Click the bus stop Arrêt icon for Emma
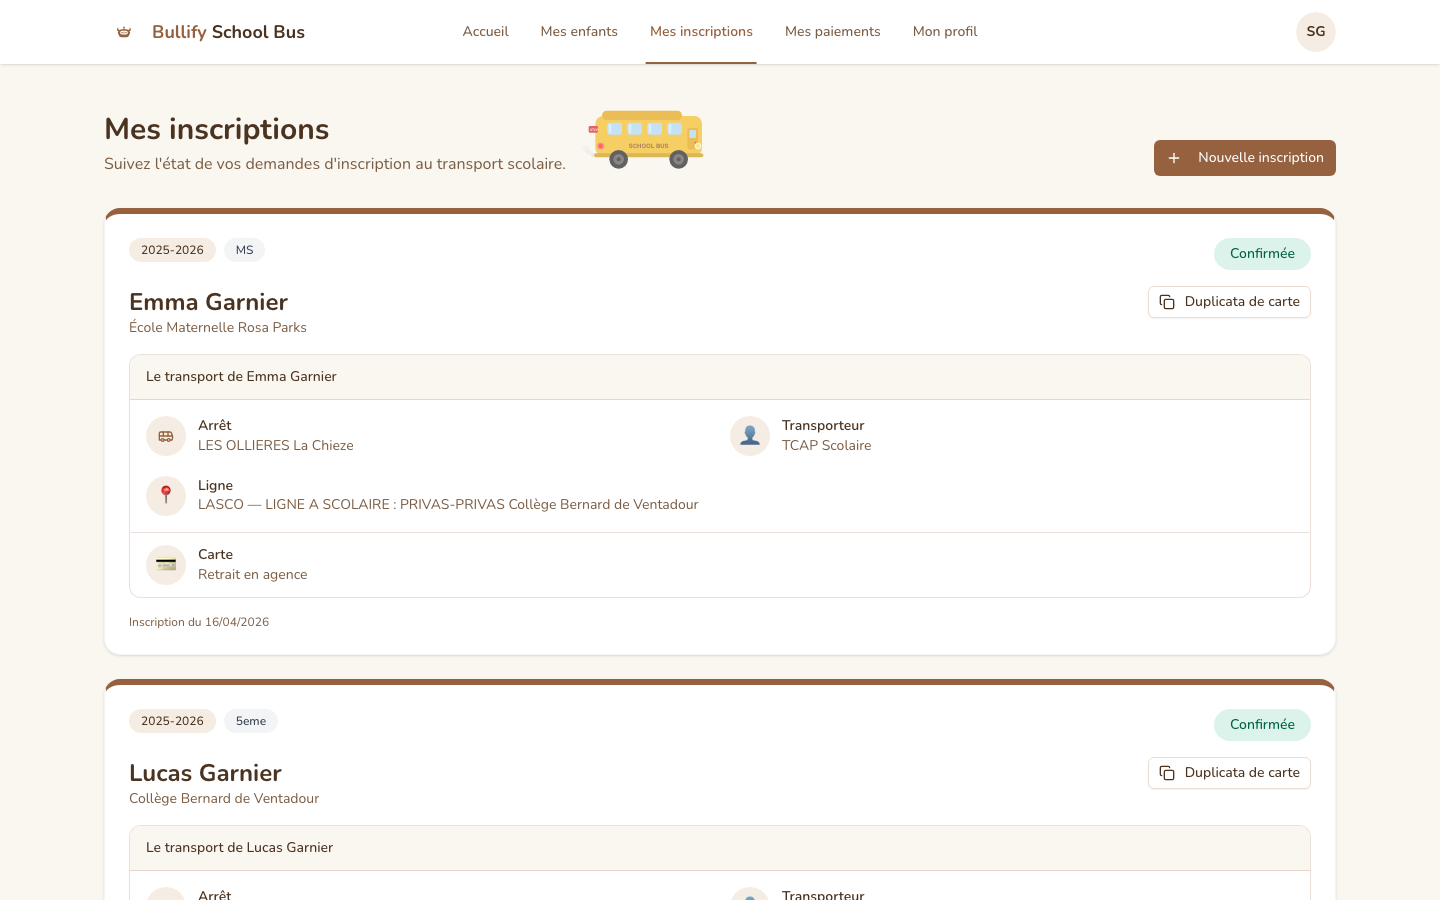The width and height of the screenshot is (1440, 900). (166, 436)
